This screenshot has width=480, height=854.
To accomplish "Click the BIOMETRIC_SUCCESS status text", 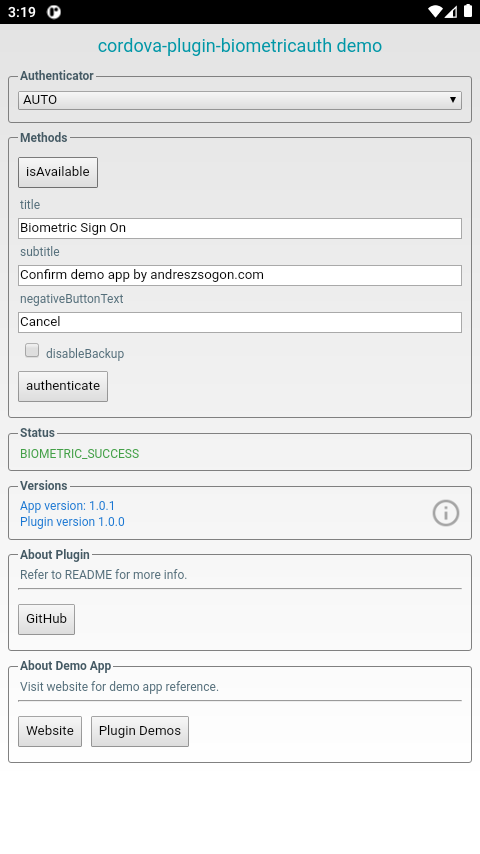I will tap(80, 454).
